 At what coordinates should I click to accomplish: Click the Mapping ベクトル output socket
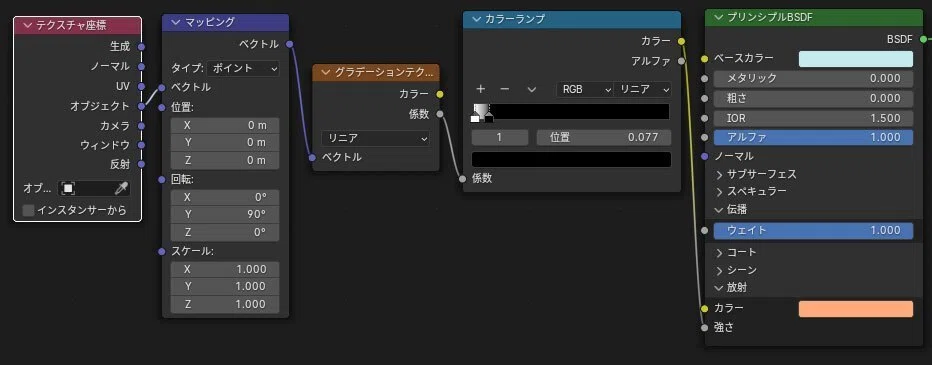tap(289, 44)
